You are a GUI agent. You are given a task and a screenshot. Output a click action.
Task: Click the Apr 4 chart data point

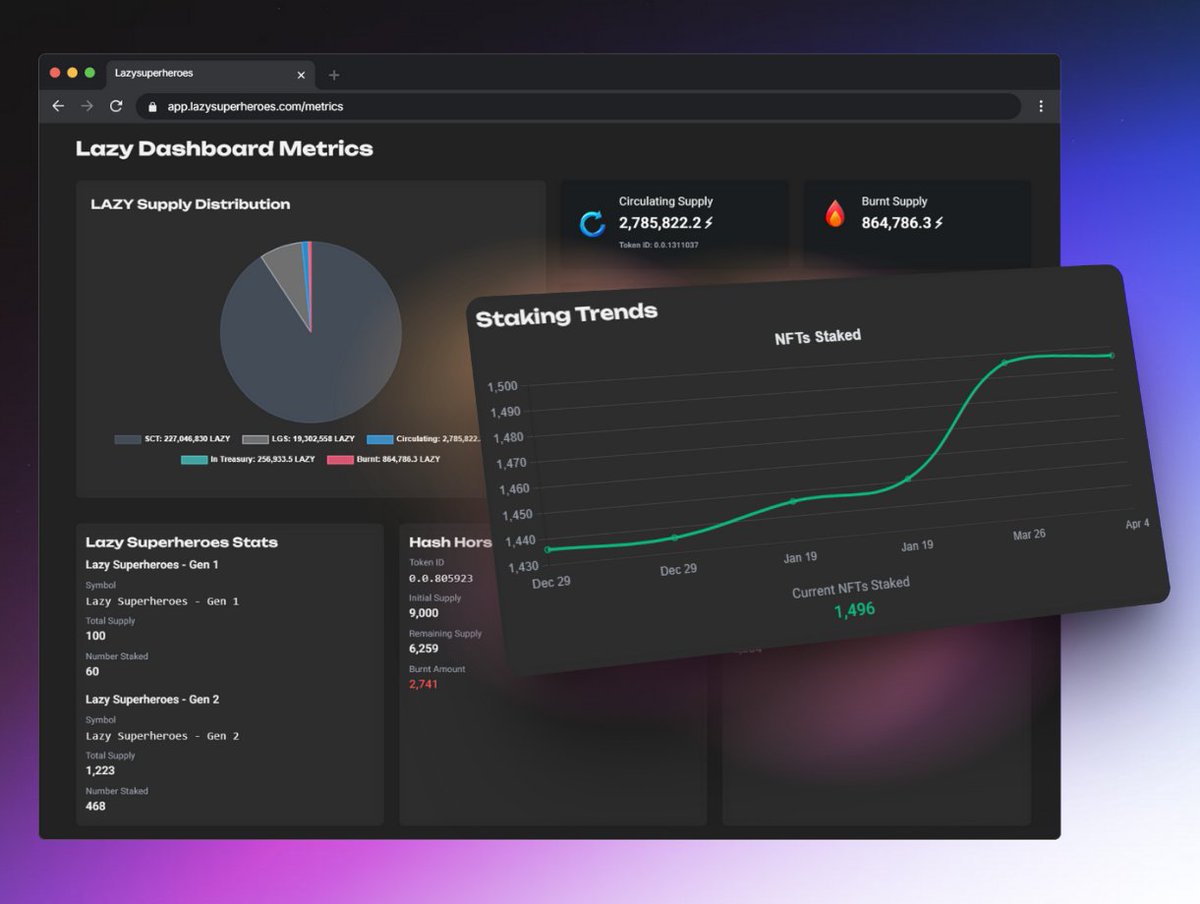tap(1111, 355)
